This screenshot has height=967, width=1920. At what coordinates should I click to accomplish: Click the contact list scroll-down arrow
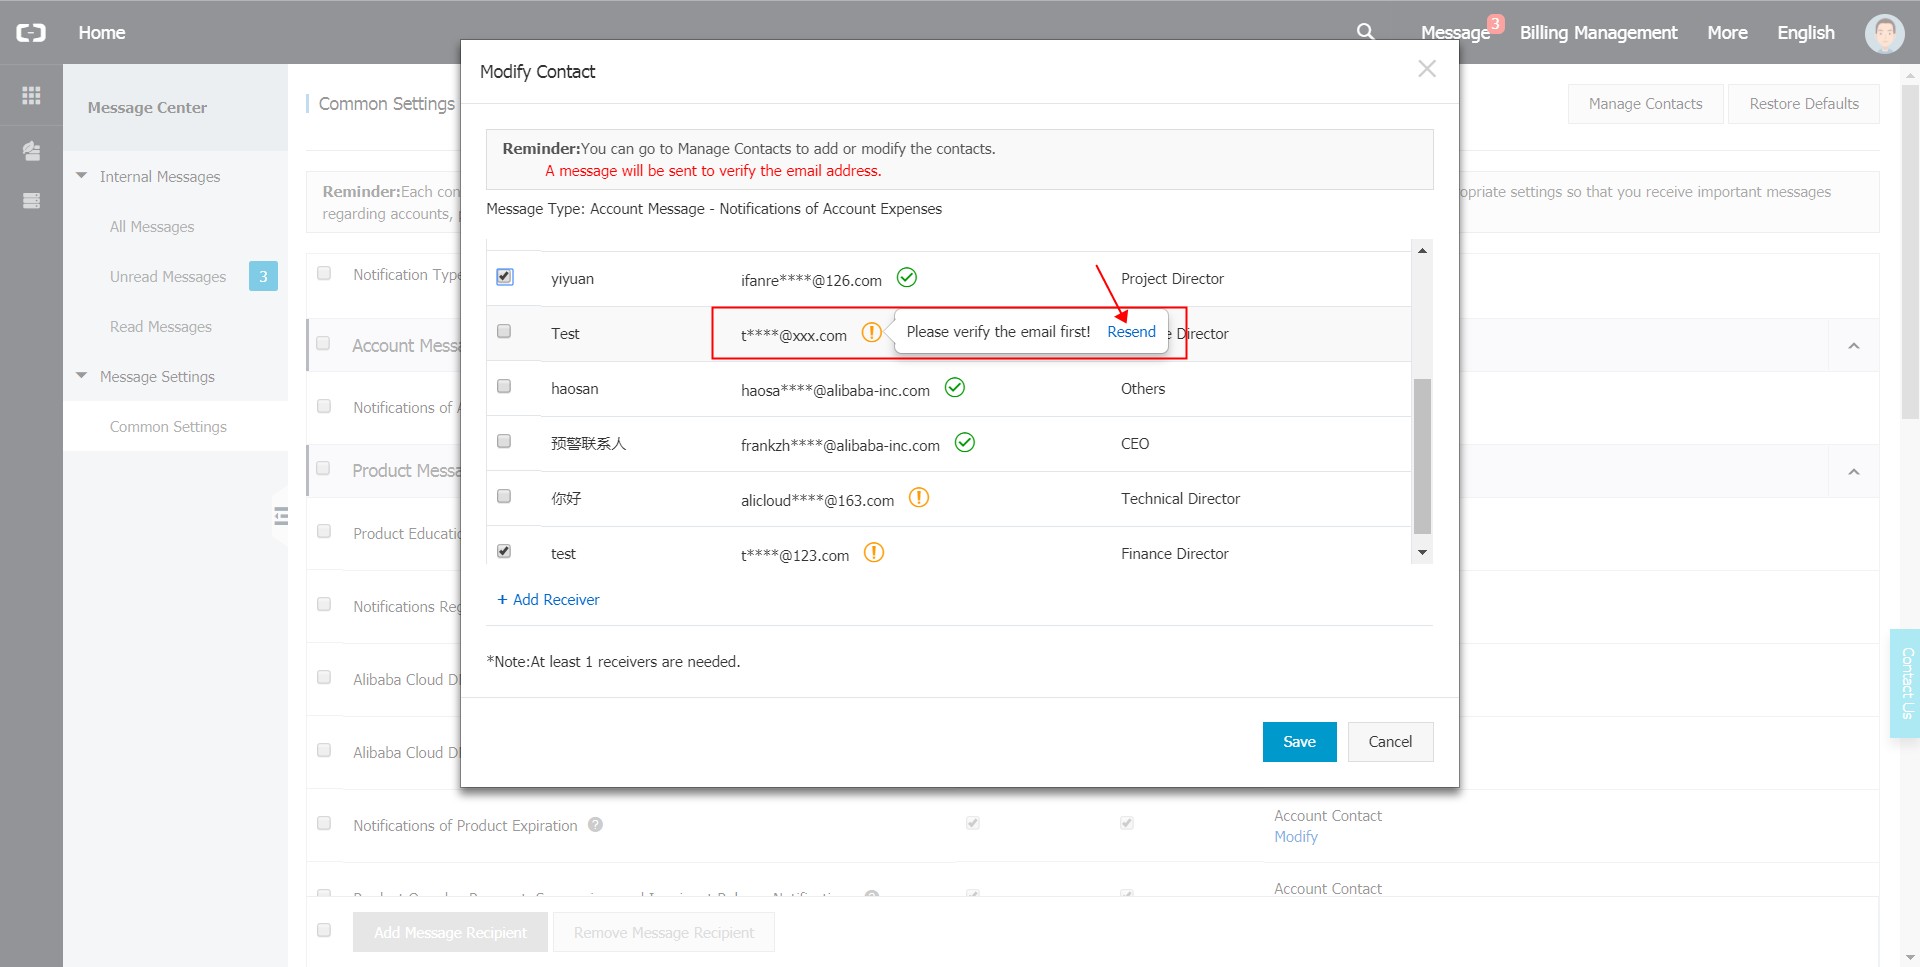pyautogui.click(x=1422, y=552)
